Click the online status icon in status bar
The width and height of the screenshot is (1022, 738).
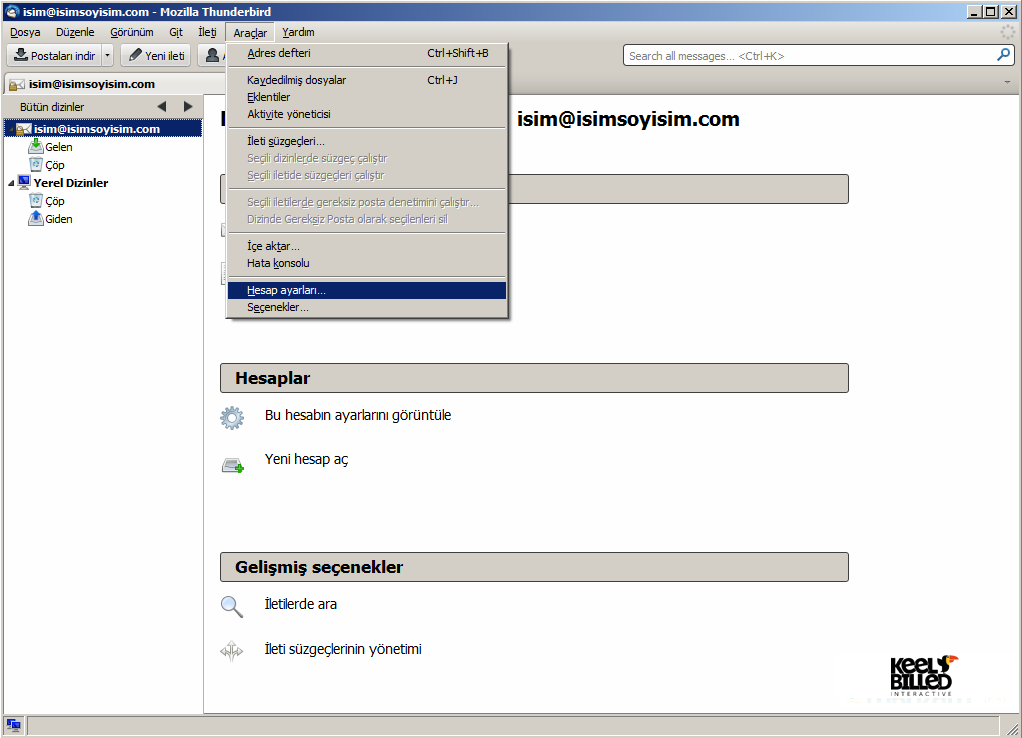(x=13, y=725)
